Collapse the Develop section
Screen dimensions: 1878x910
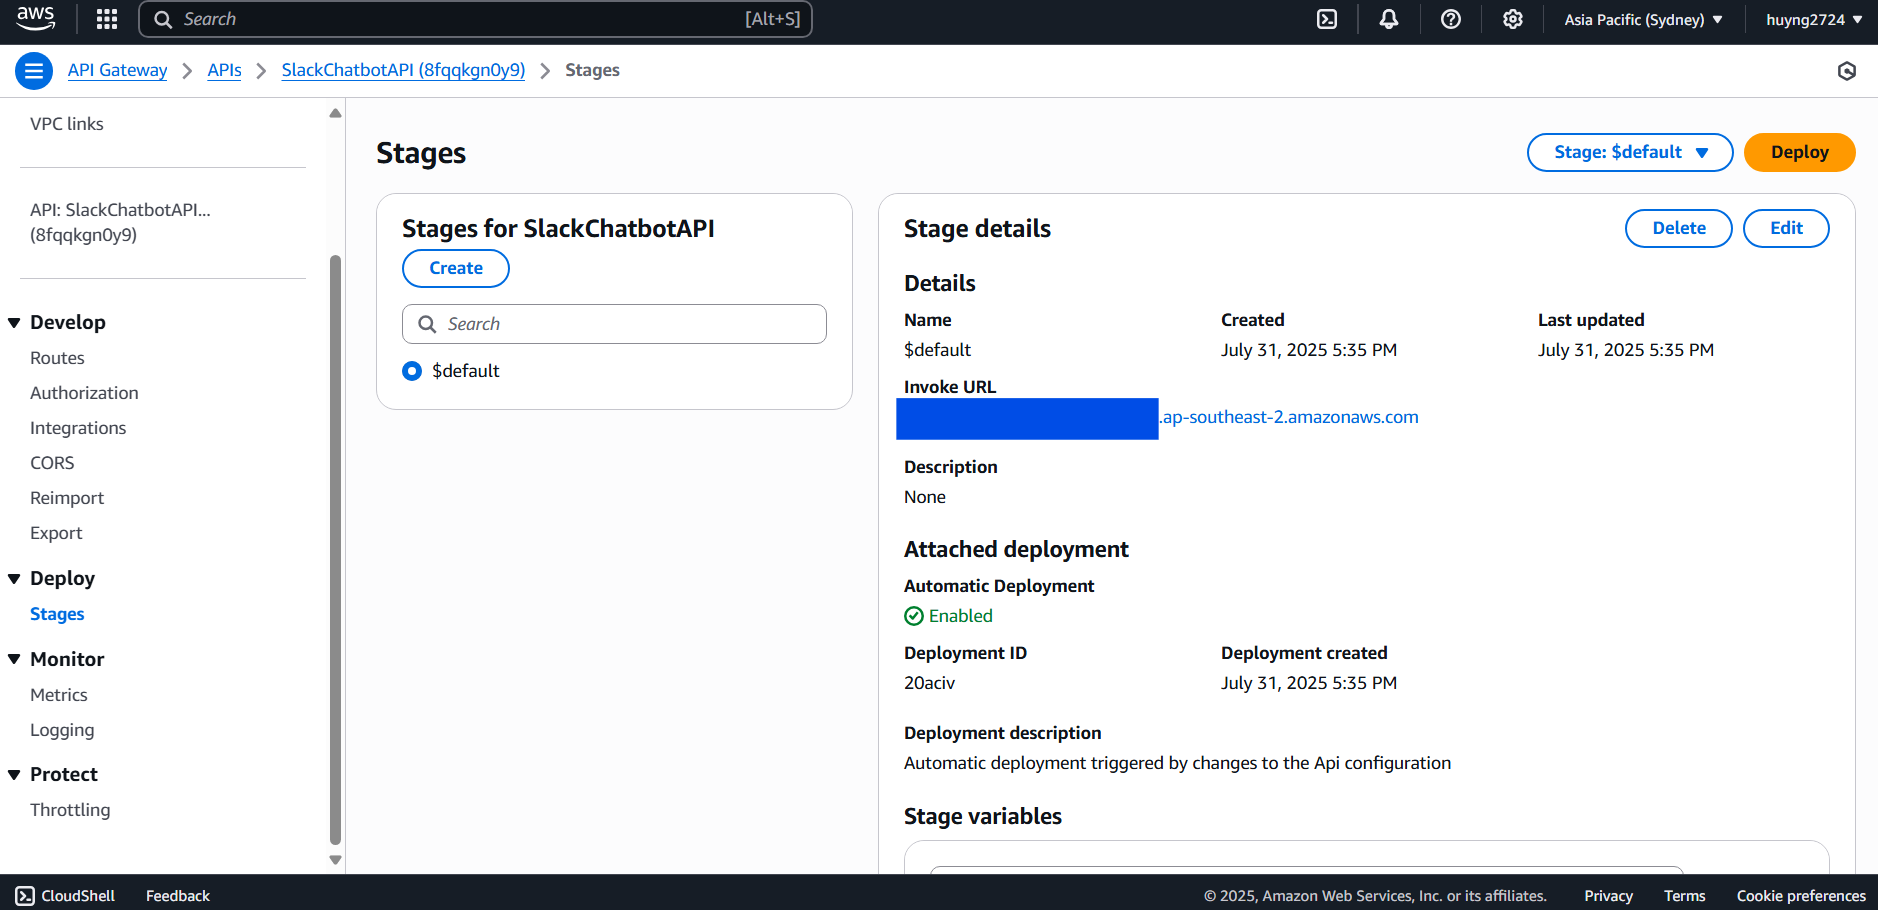[x=14, y=323]
